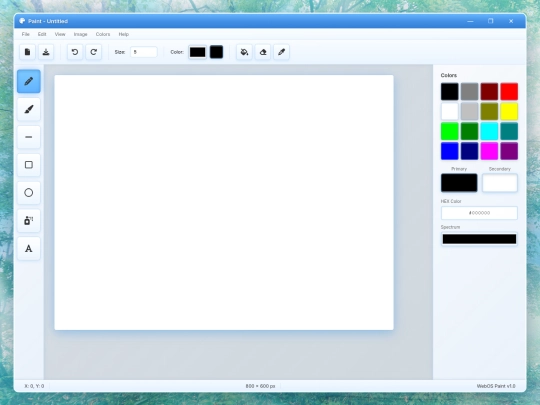Select the Spray can tool
This screenshot has height=405, width=540.
click(29, 220)
